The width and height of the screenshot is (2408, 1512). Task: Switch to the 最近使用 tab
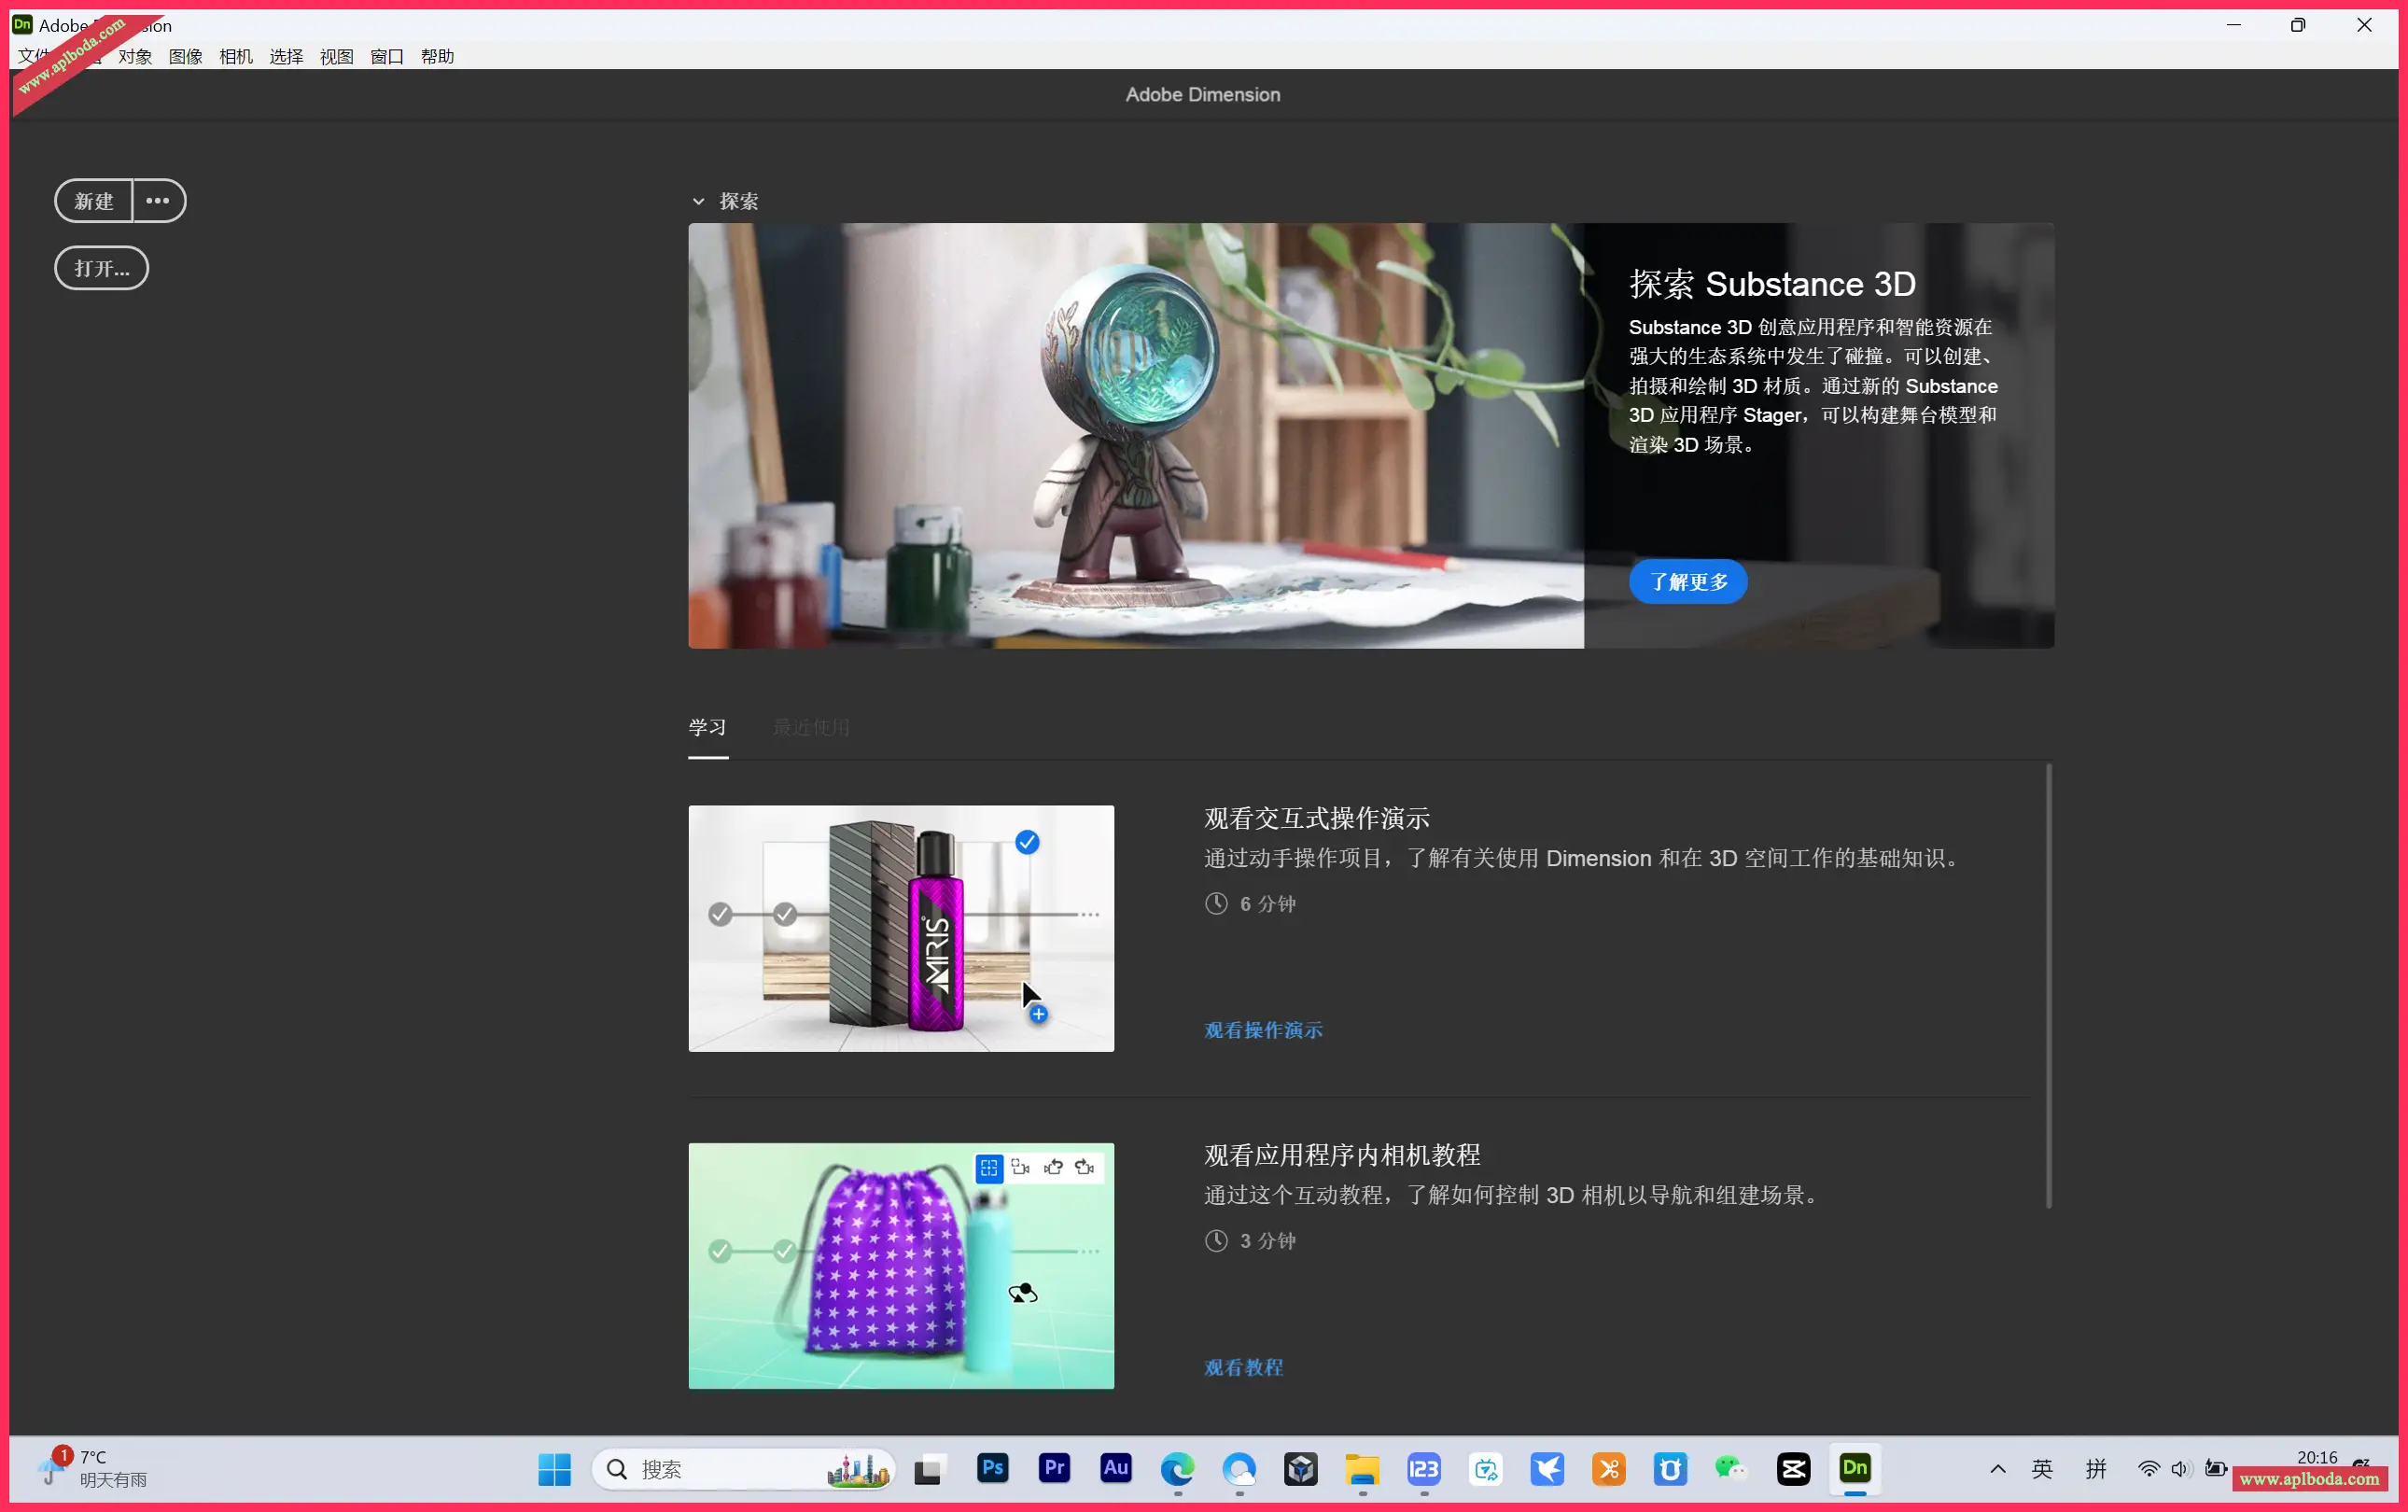810,727
